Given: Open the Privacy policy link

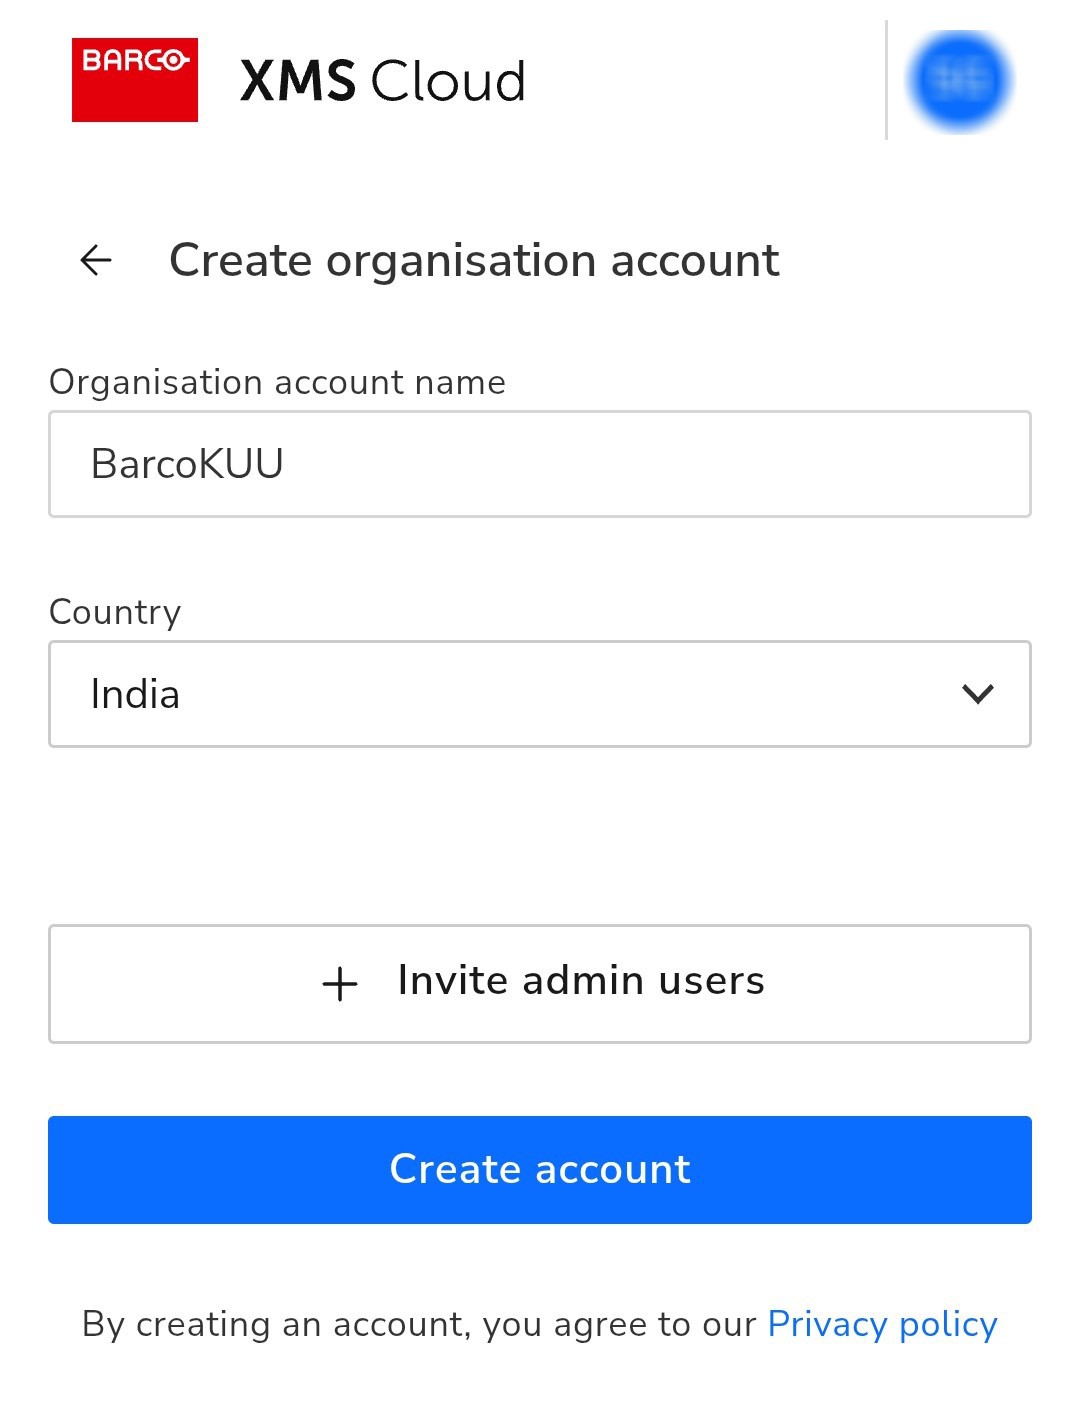Looking at the screenshot, I should [x=882, y=1324].
